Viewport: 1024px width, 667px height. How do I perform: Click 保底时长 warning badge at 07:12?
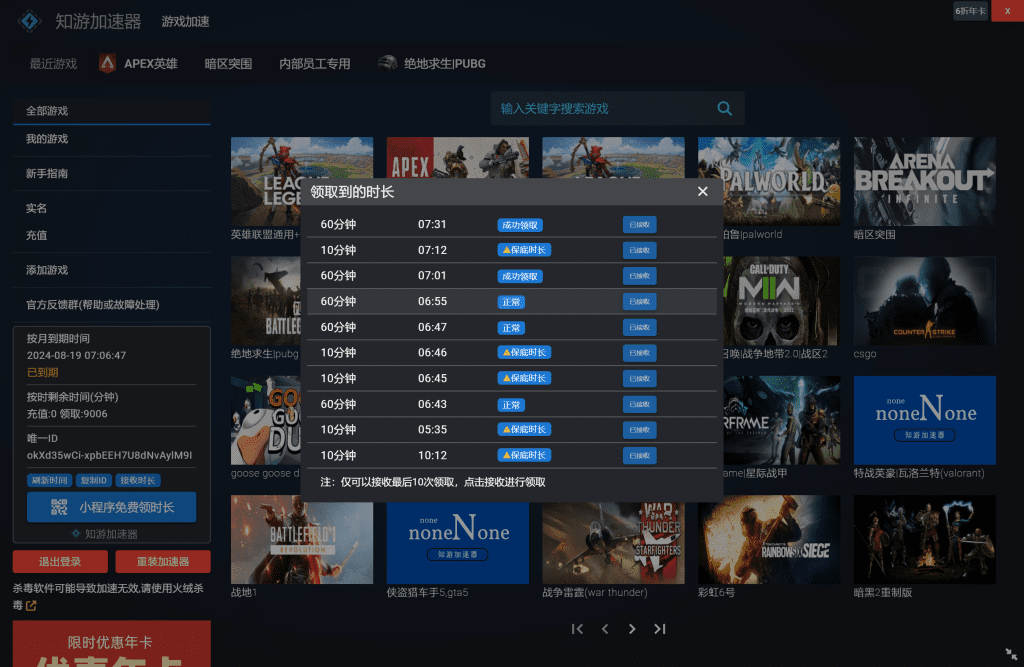click(524, 250)
